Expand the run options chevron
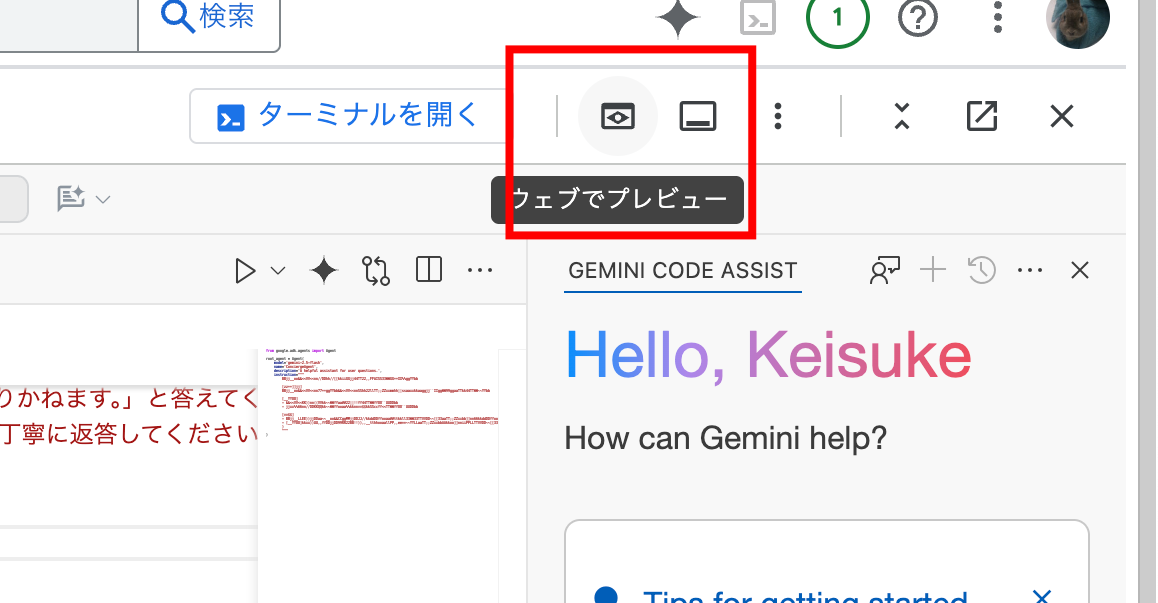Screen dimensions: 1158x603 pyautogui.click(x=278, y=271)
